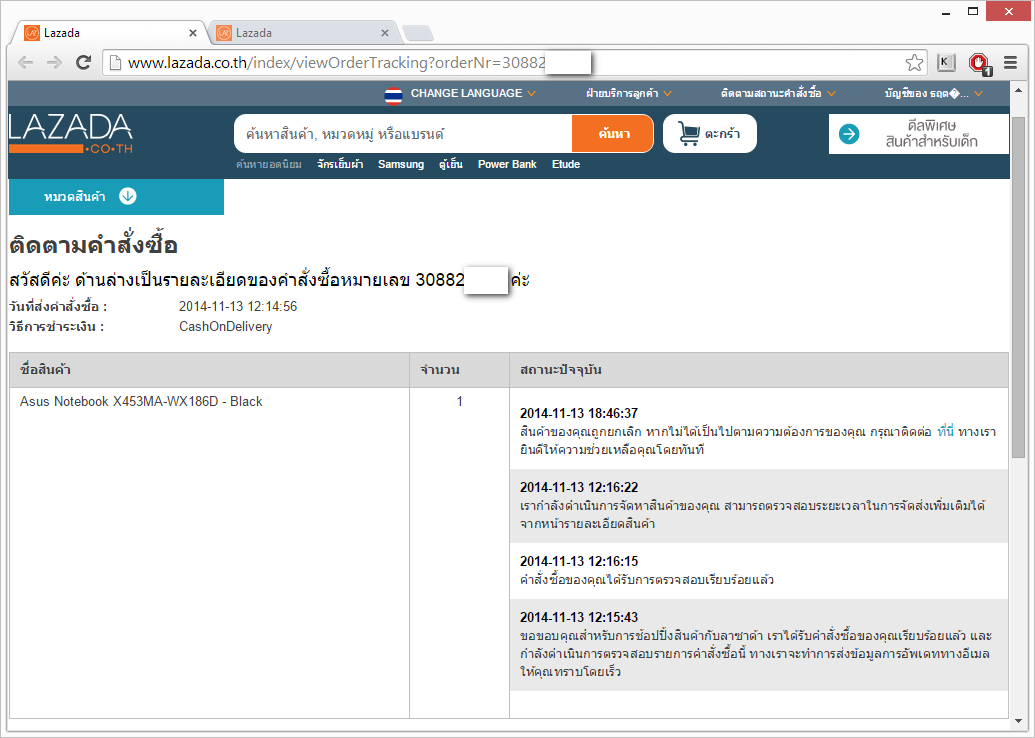Click status timestamp 2014-11-13 12:16:15
Image resolution: width=1035 pixels, height=738 pixels.
click(579, 561)
